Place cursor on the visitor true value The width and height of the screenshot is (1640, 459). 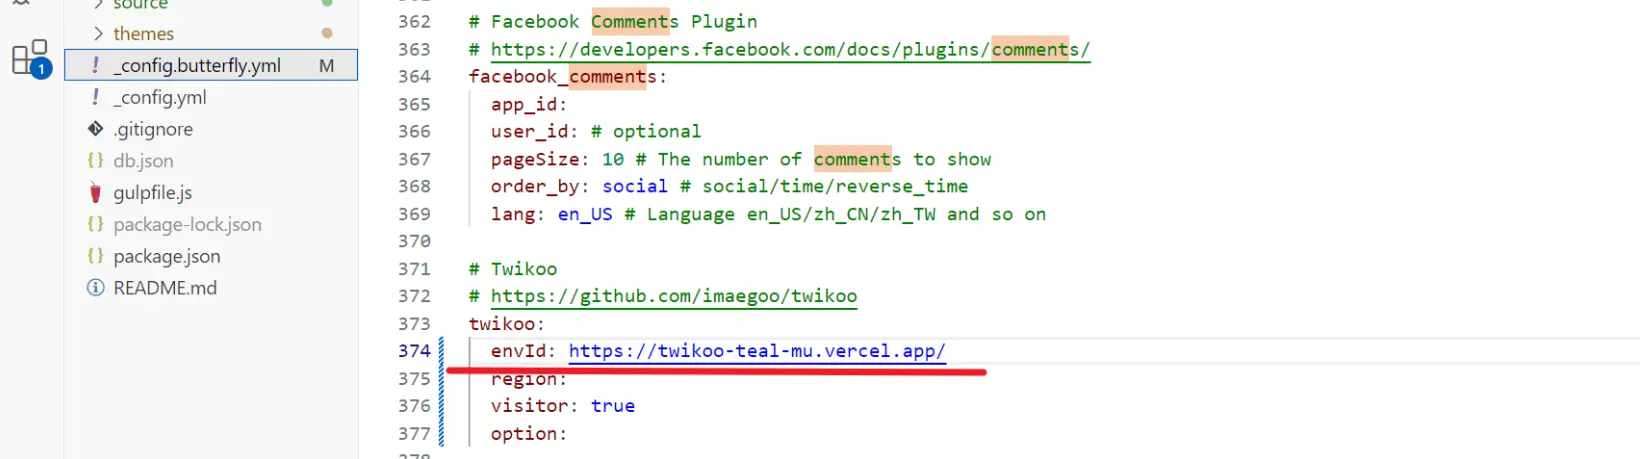tap(612, 406)
